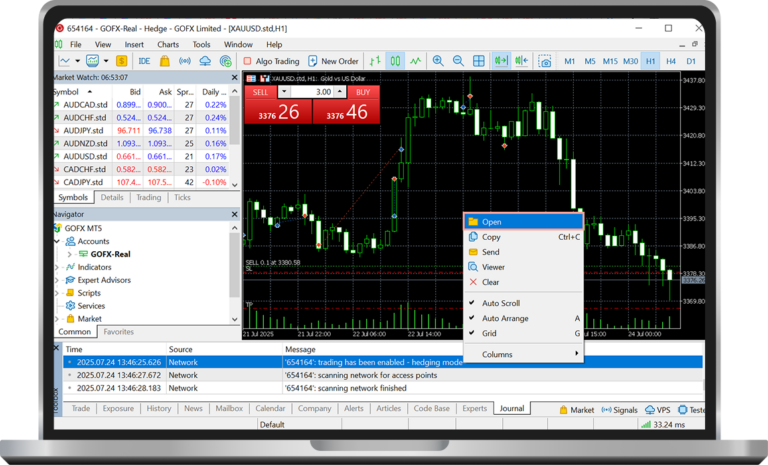768x465 pixels.
Task: Open a new chart window icon
Action: 64,61
